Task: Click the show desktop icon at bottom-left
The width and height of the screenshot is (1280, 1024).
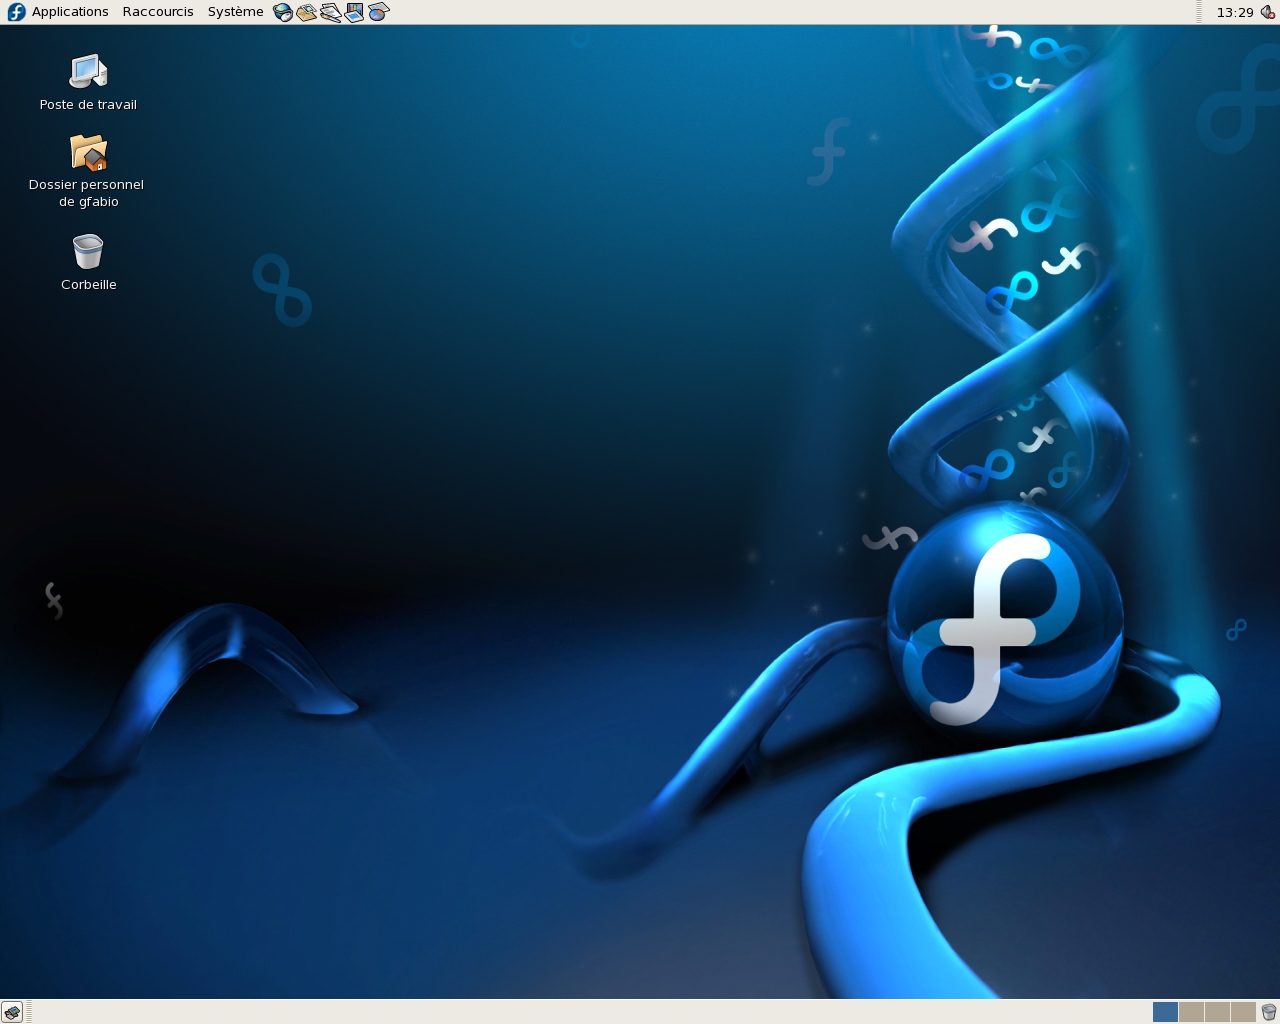Action: pos(14,1012)
